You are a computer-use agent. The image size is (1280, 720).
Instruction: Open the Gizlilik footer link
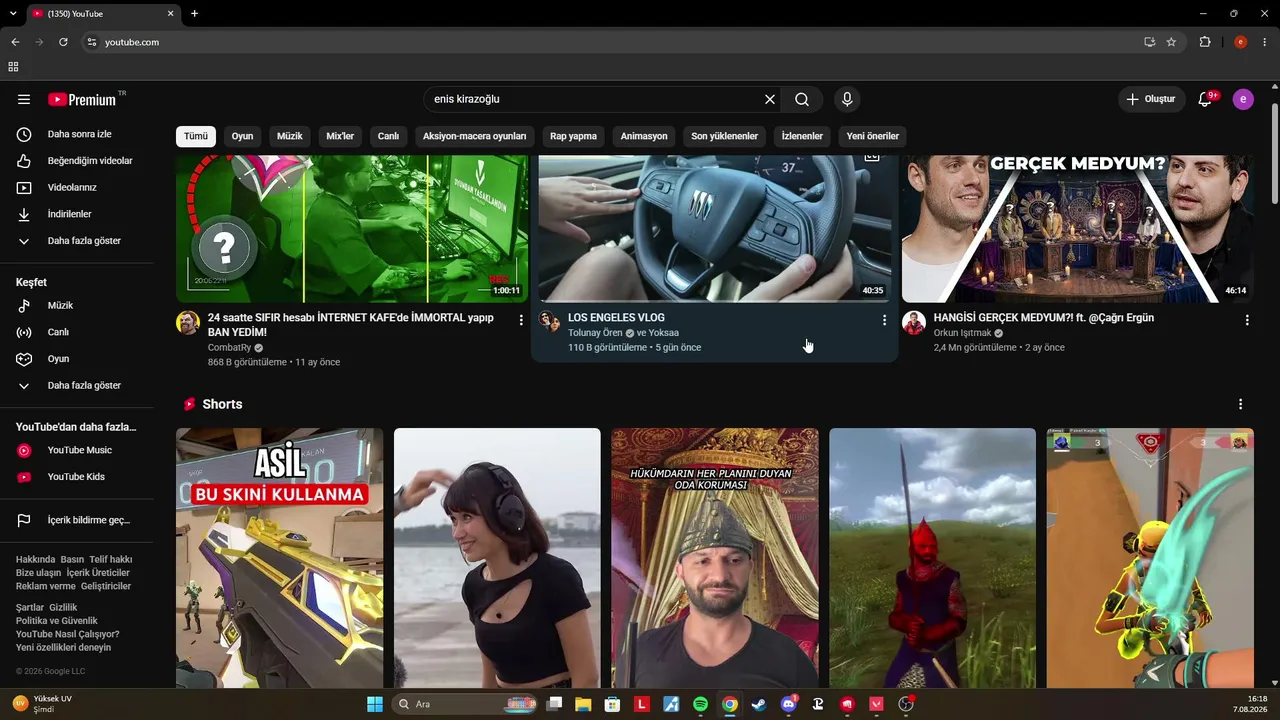63,608
